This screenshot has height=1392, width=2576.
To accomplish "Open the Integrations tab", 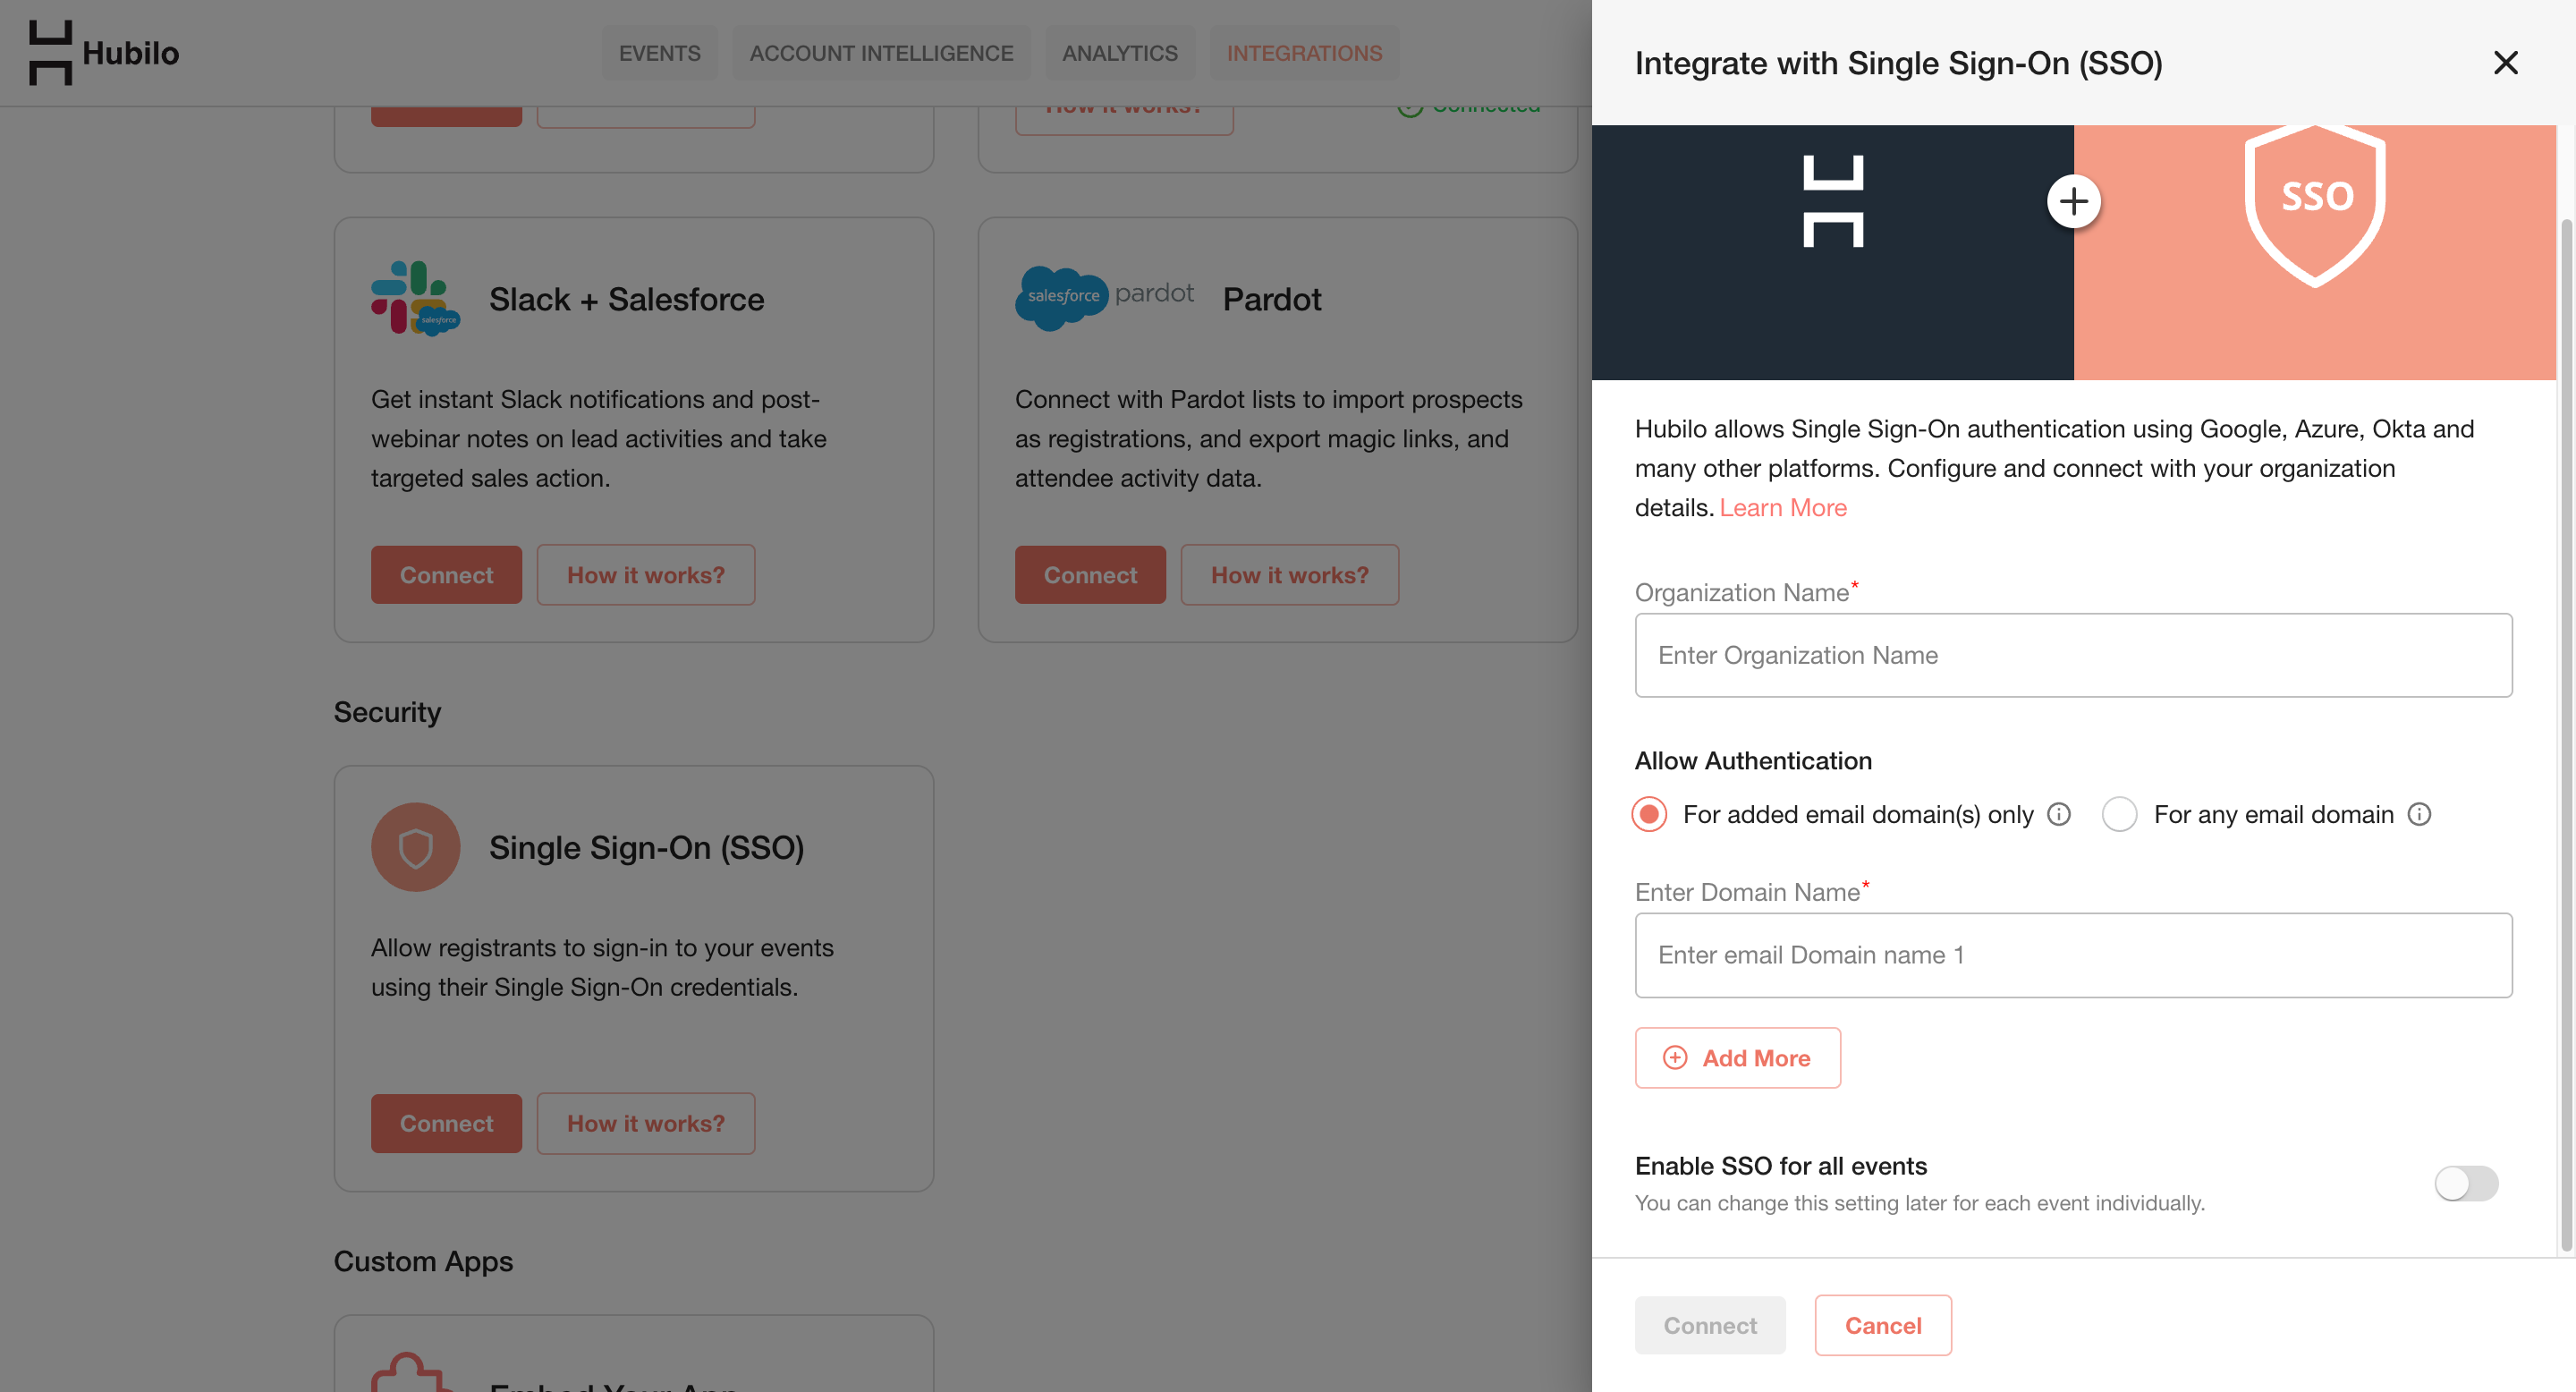I will pyautogui.click(x=1304, y=53).
